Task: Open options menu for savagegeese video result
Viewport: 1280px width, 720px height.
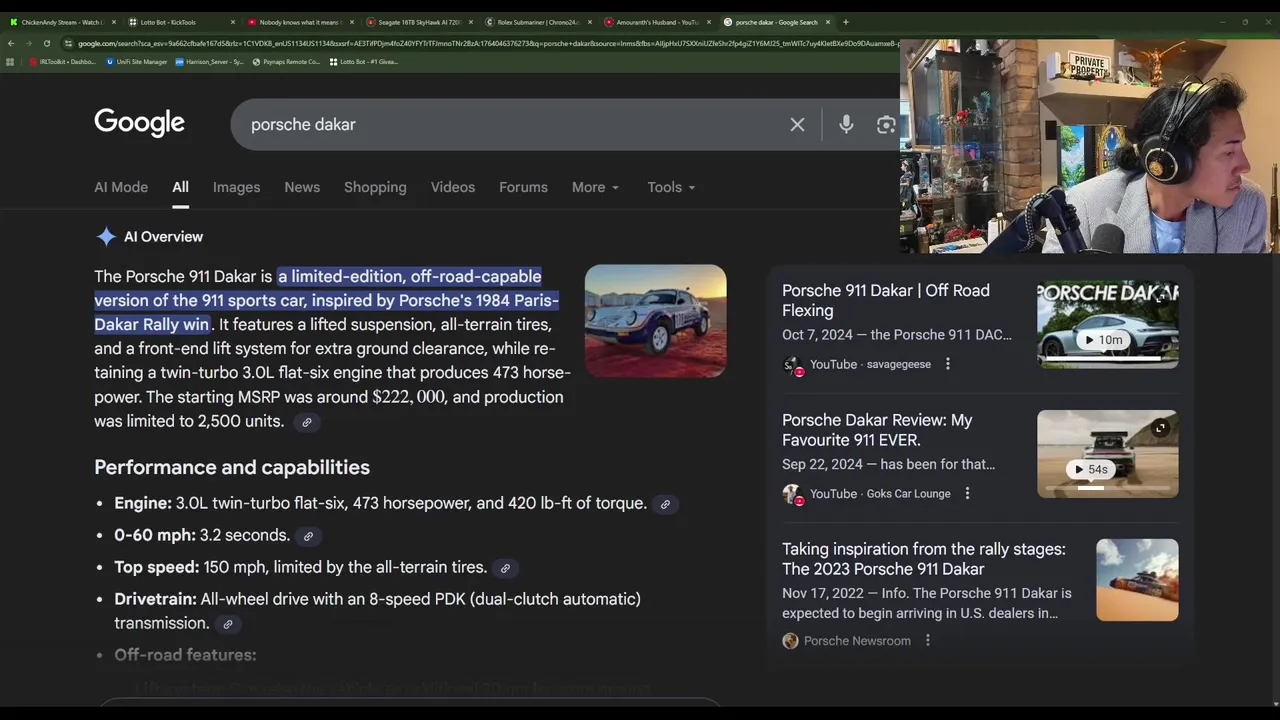Action: [948, 364]
